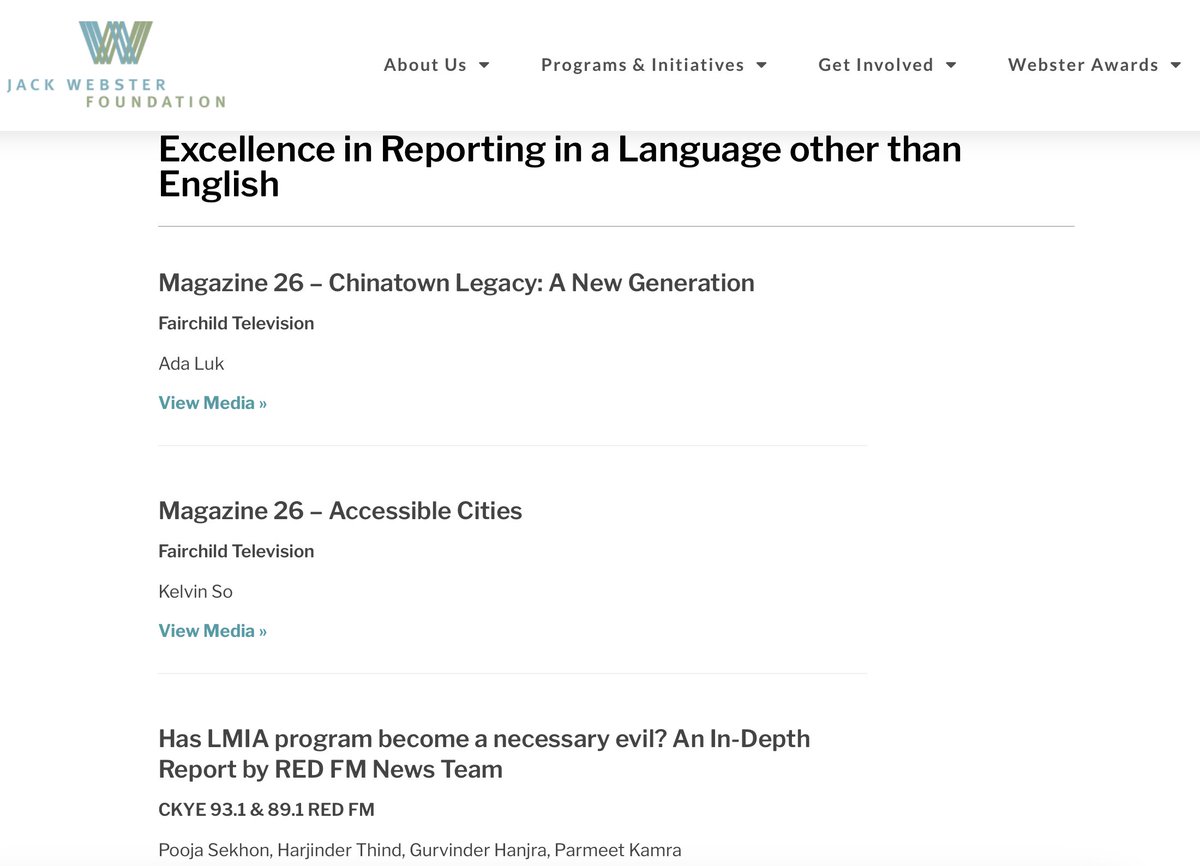The height and width of the screenshot is (866, 1200).
Task: Expand the Programs & Initiatives dropdown arrow
Action: [761, 65]
